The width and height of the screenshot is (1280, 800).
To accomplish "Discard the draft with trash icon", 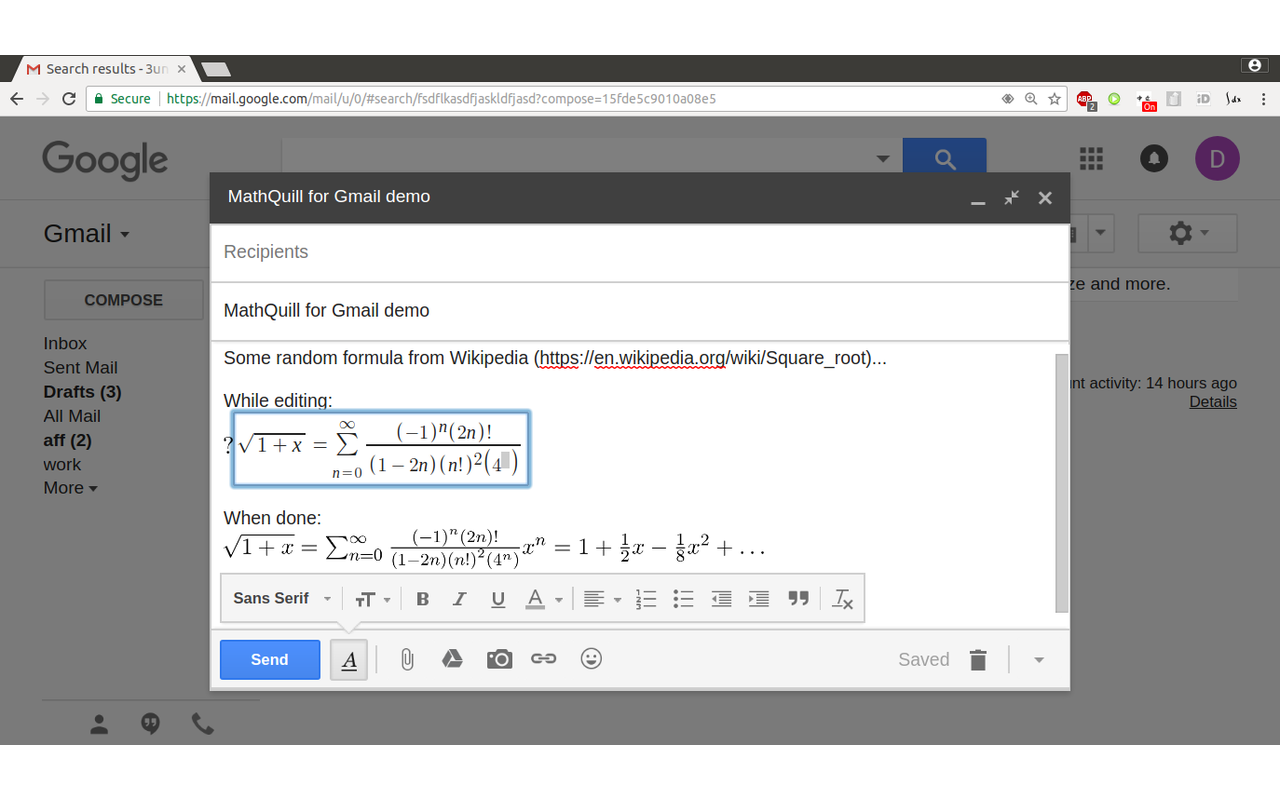I will pyautogui.click(x=978, y=660).
